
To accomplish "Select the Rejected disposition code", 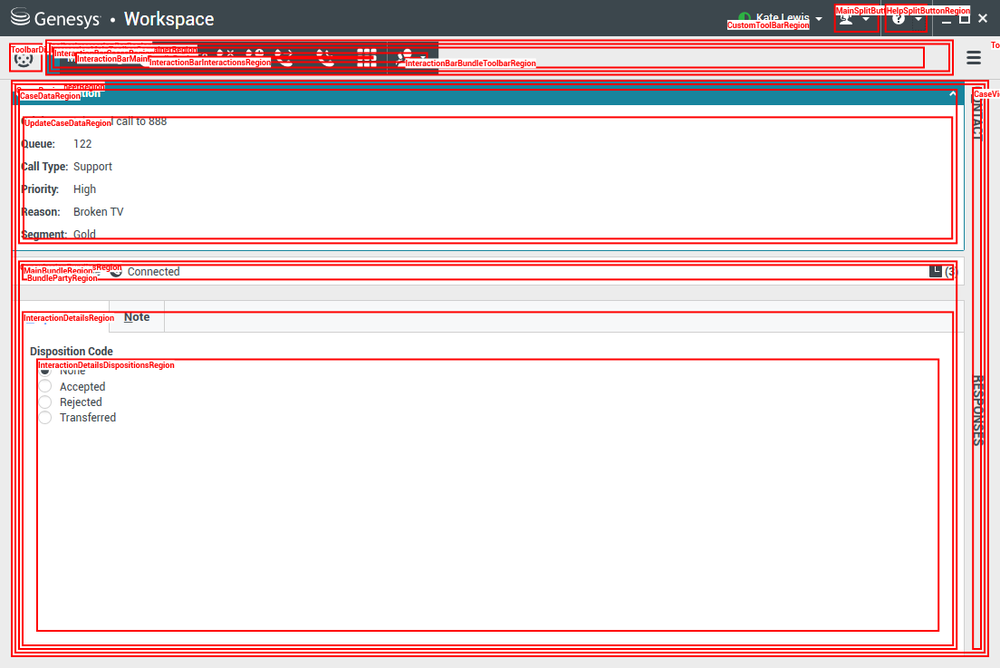I will (45, 402).
